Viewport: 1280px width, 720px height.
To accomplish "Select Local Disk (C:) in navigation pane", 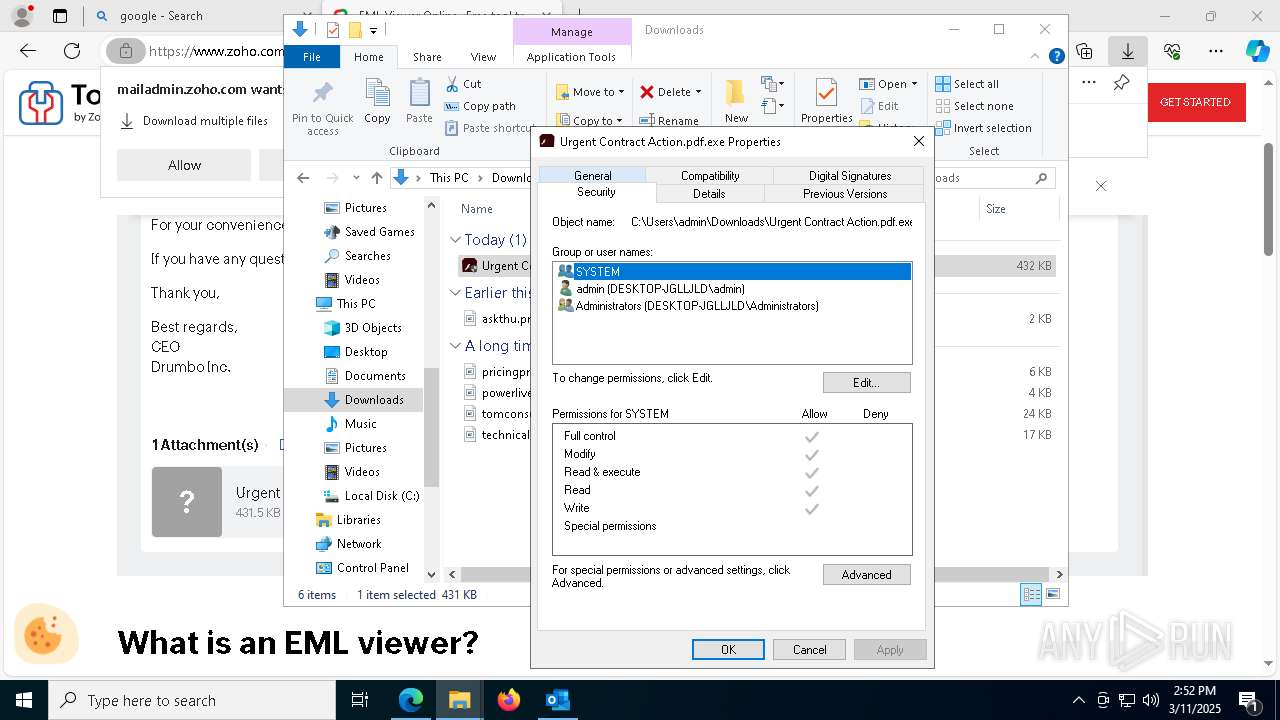I will point(370,496).
